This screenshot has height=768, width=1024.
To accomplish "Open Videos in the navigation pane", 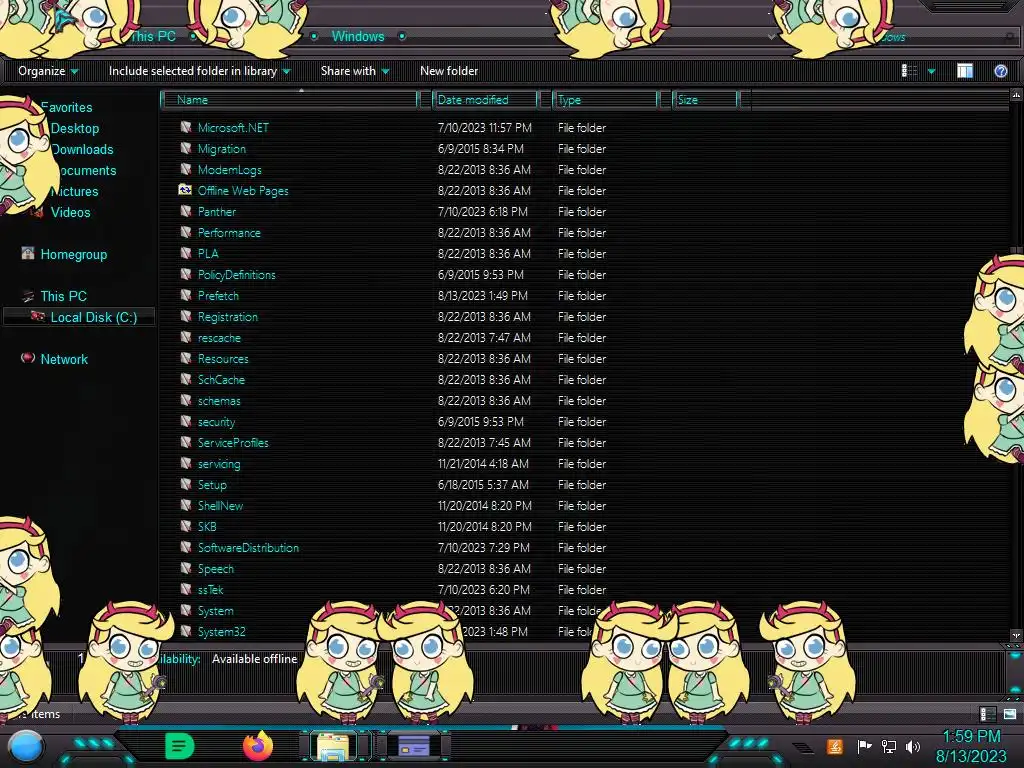I will [x=71, y=212].
